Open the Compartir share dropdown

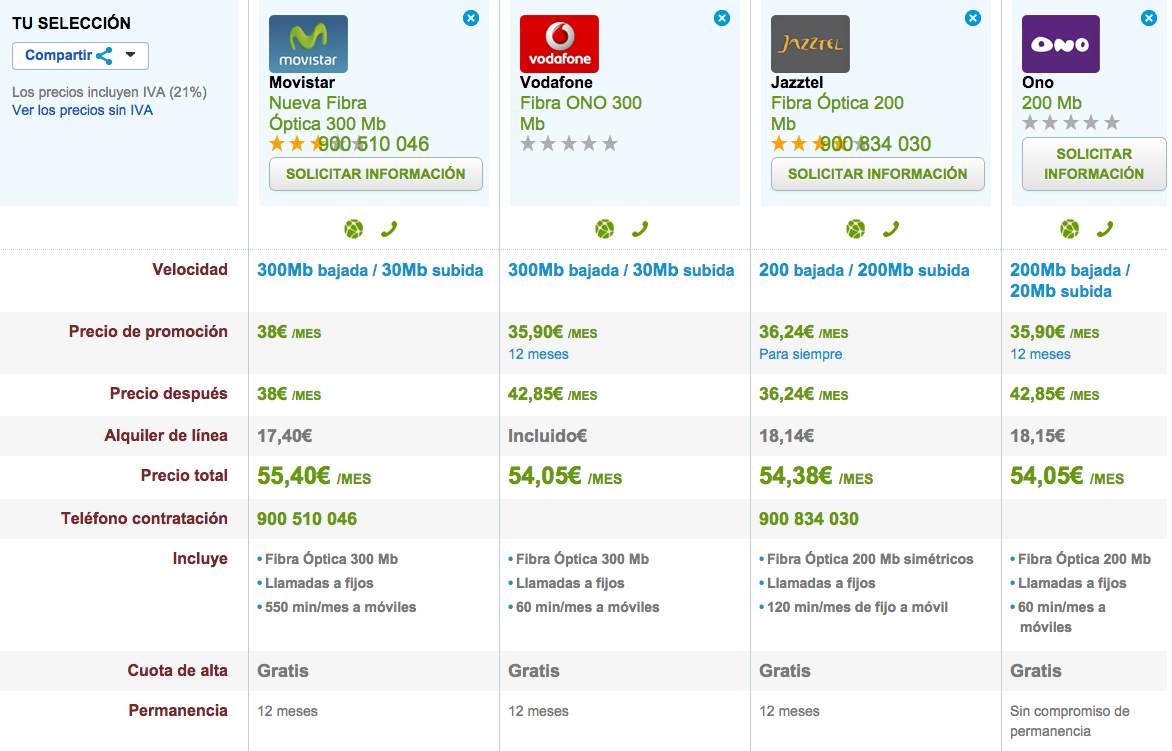pos(80,56)
